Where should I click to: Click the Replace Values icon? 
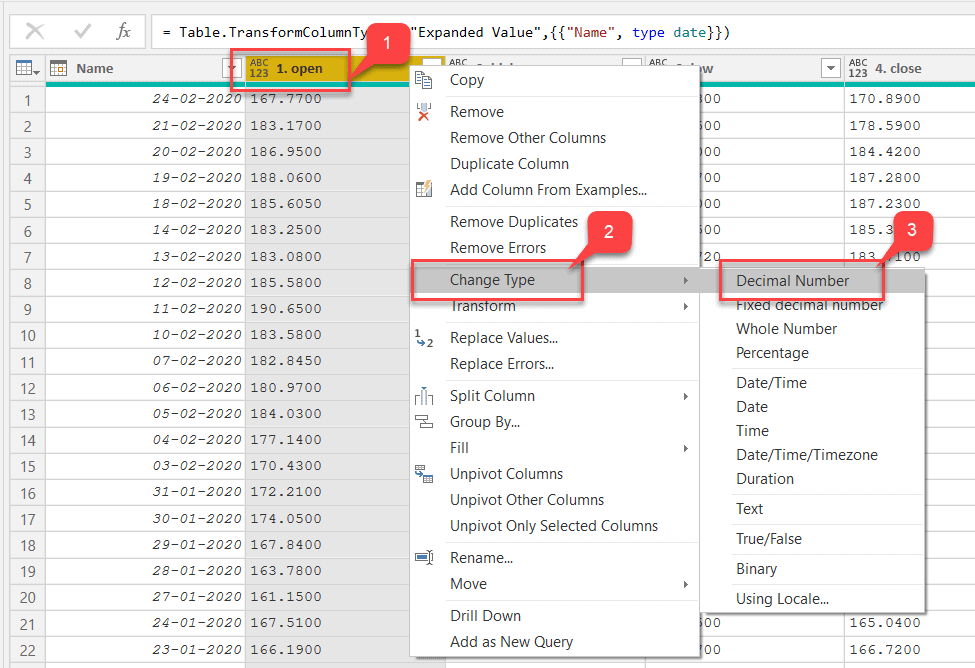point(423,338)
